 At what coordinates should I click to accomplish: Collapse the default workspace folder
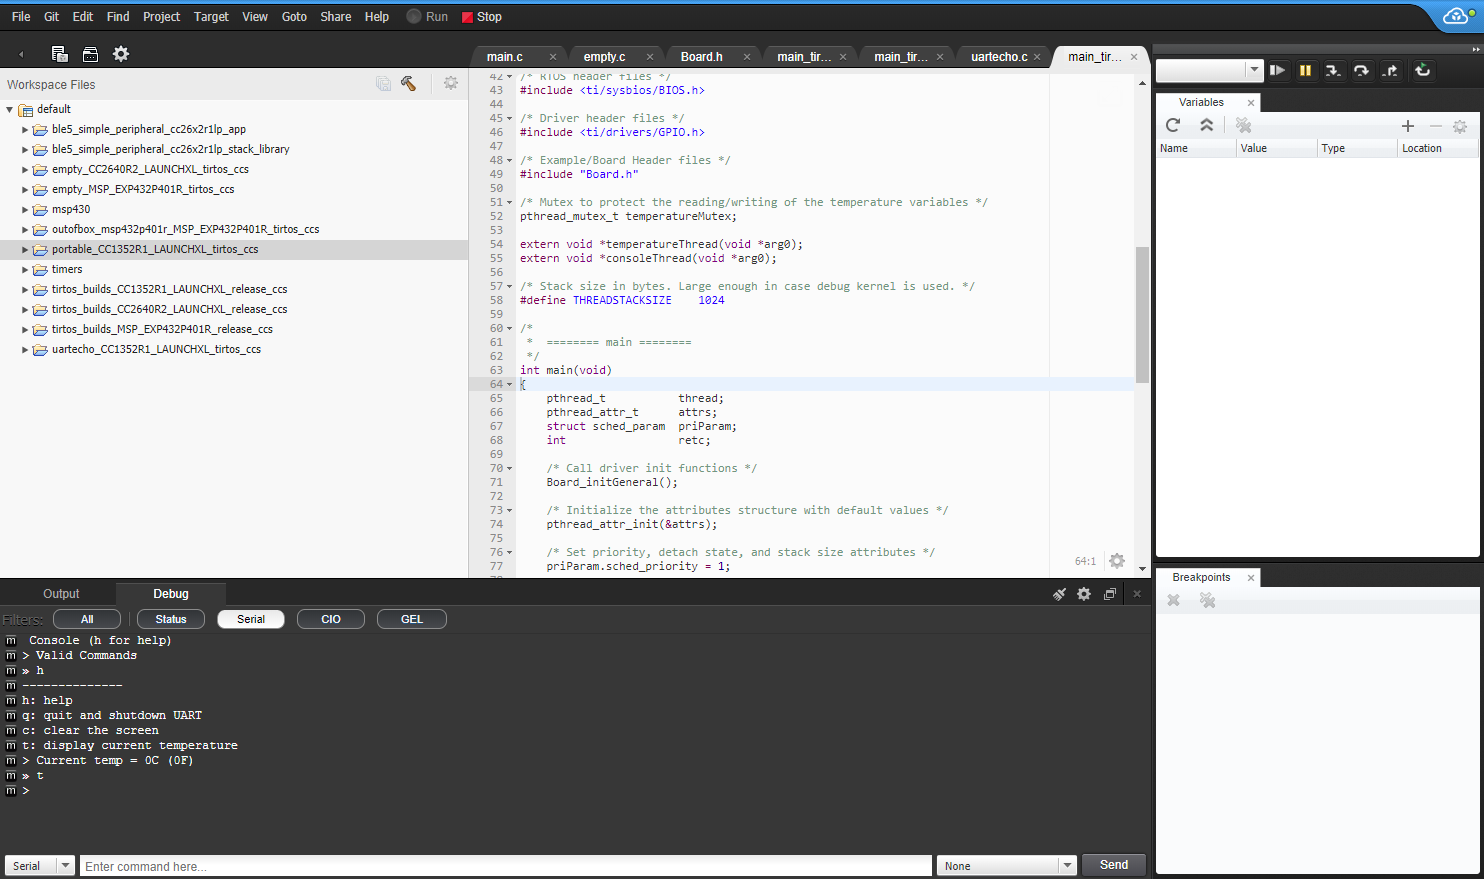(9, 108)
